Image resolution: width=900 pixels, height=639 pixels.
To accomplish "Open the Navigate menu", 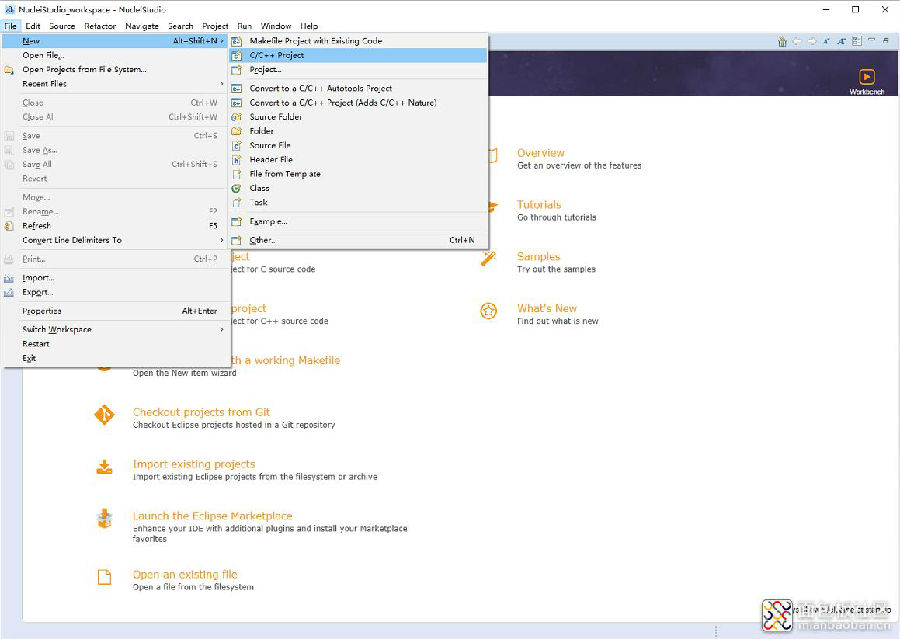I will coord(142,26).
